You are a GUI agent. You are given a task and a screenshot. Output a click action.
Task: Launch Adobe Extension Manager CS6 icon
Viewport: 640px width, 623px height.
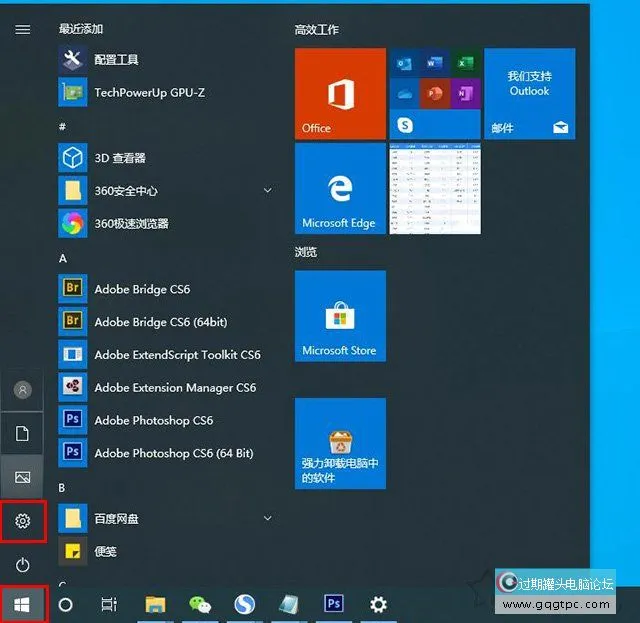point(73,387)
